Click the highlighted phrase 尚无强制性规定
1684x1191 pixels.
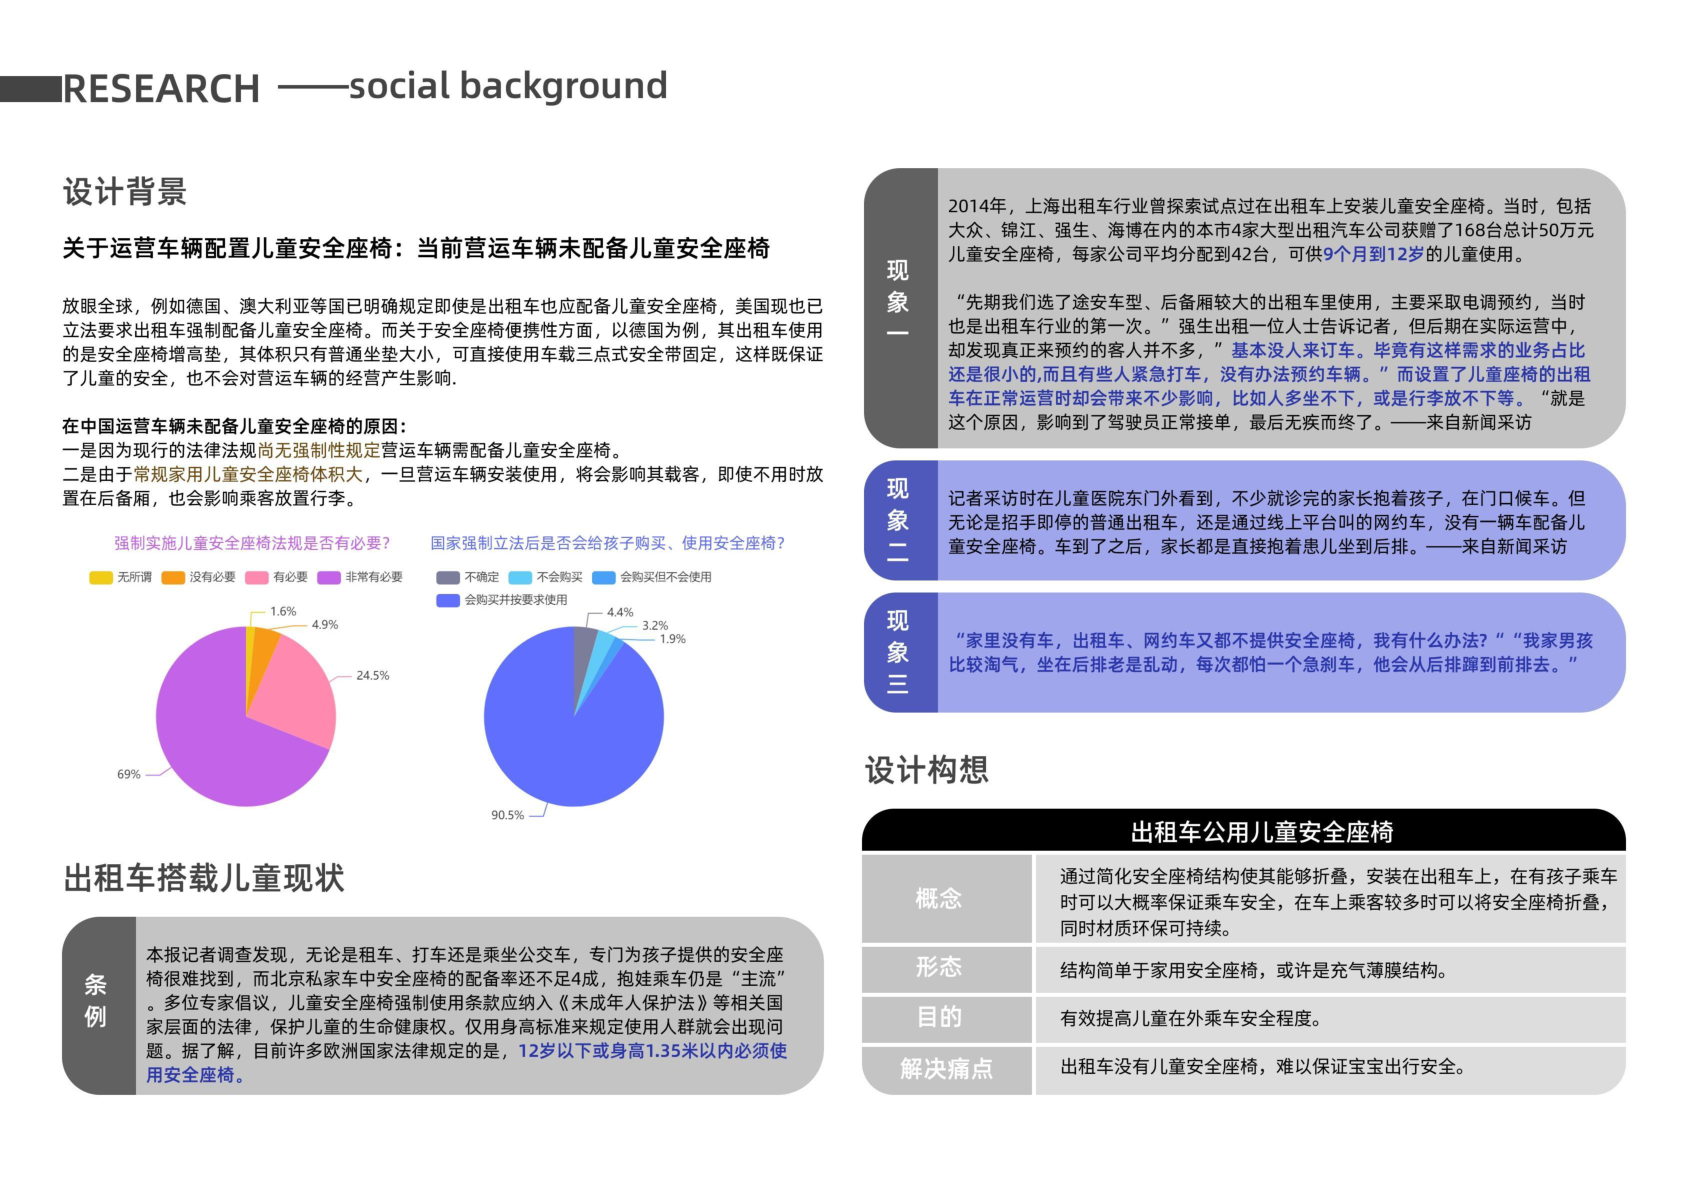pos(319,450)
